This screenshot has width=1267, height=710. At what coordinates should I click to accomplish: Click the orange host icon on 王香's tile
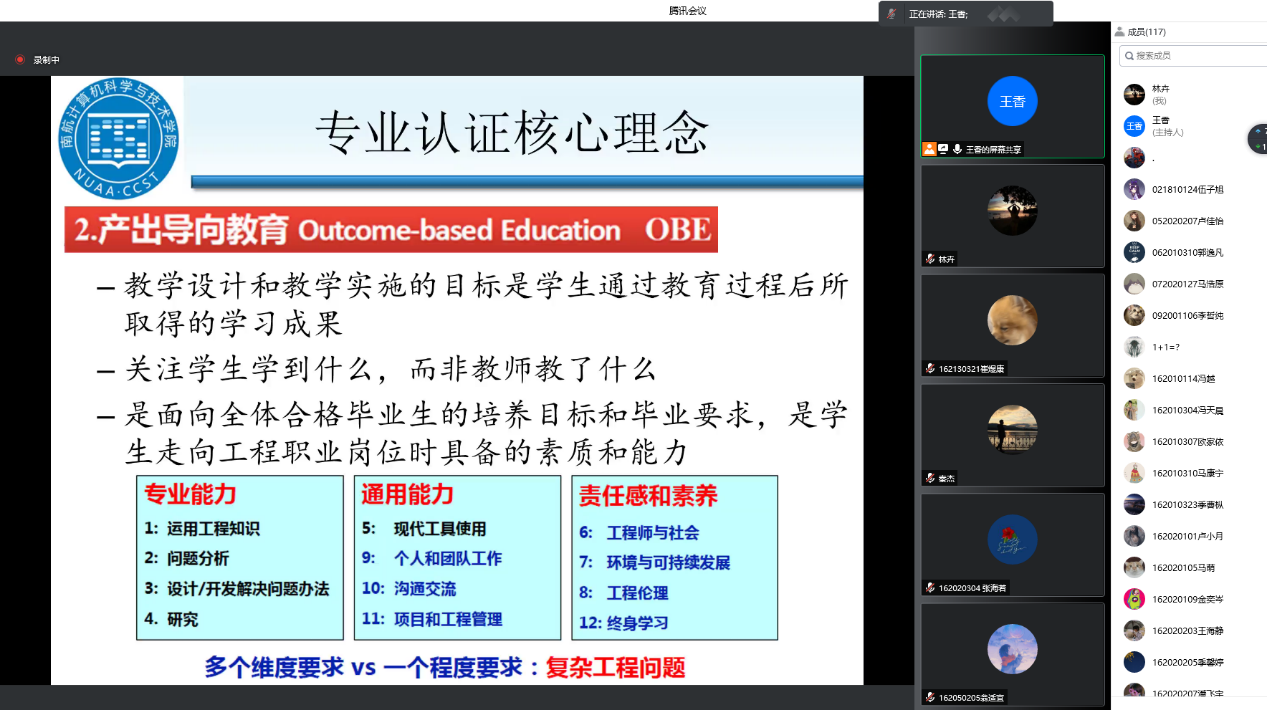pyautogui.click(x=929, y=149)
